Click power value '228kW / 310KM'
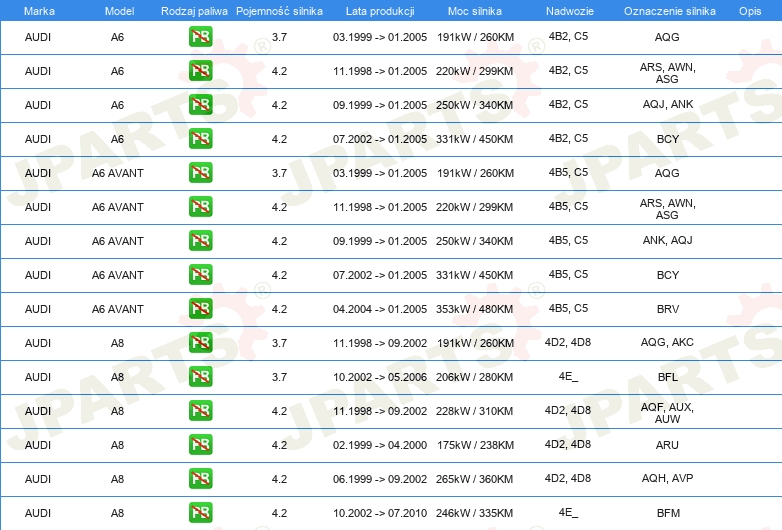The height and width of the screenshot is (530, 782). (x=474, y=411)
